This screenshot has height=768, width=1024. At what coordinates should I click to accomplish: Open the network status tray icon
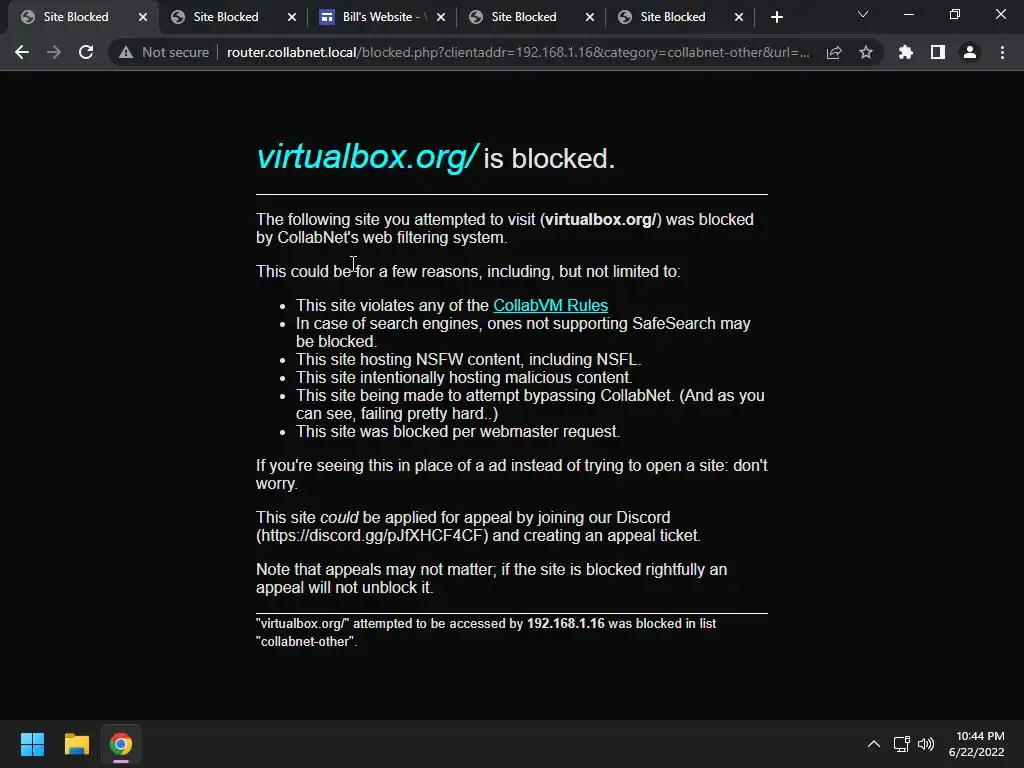tap(902, 744)
